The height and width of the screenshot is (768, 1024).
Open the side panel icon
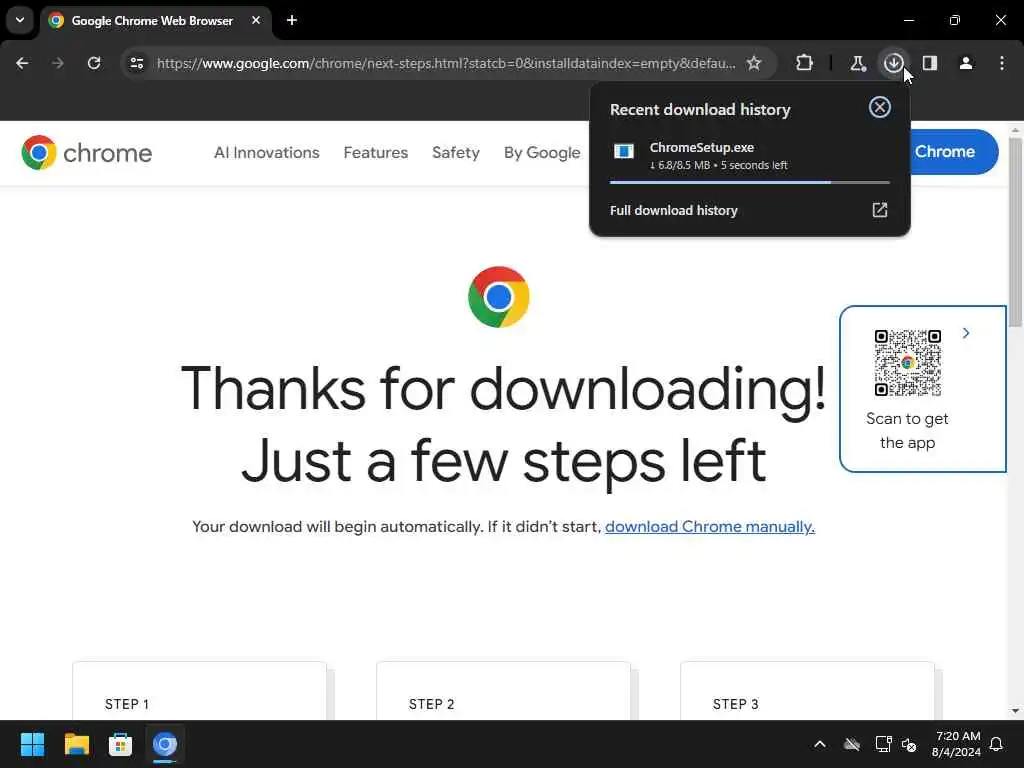tap(930, 63)
